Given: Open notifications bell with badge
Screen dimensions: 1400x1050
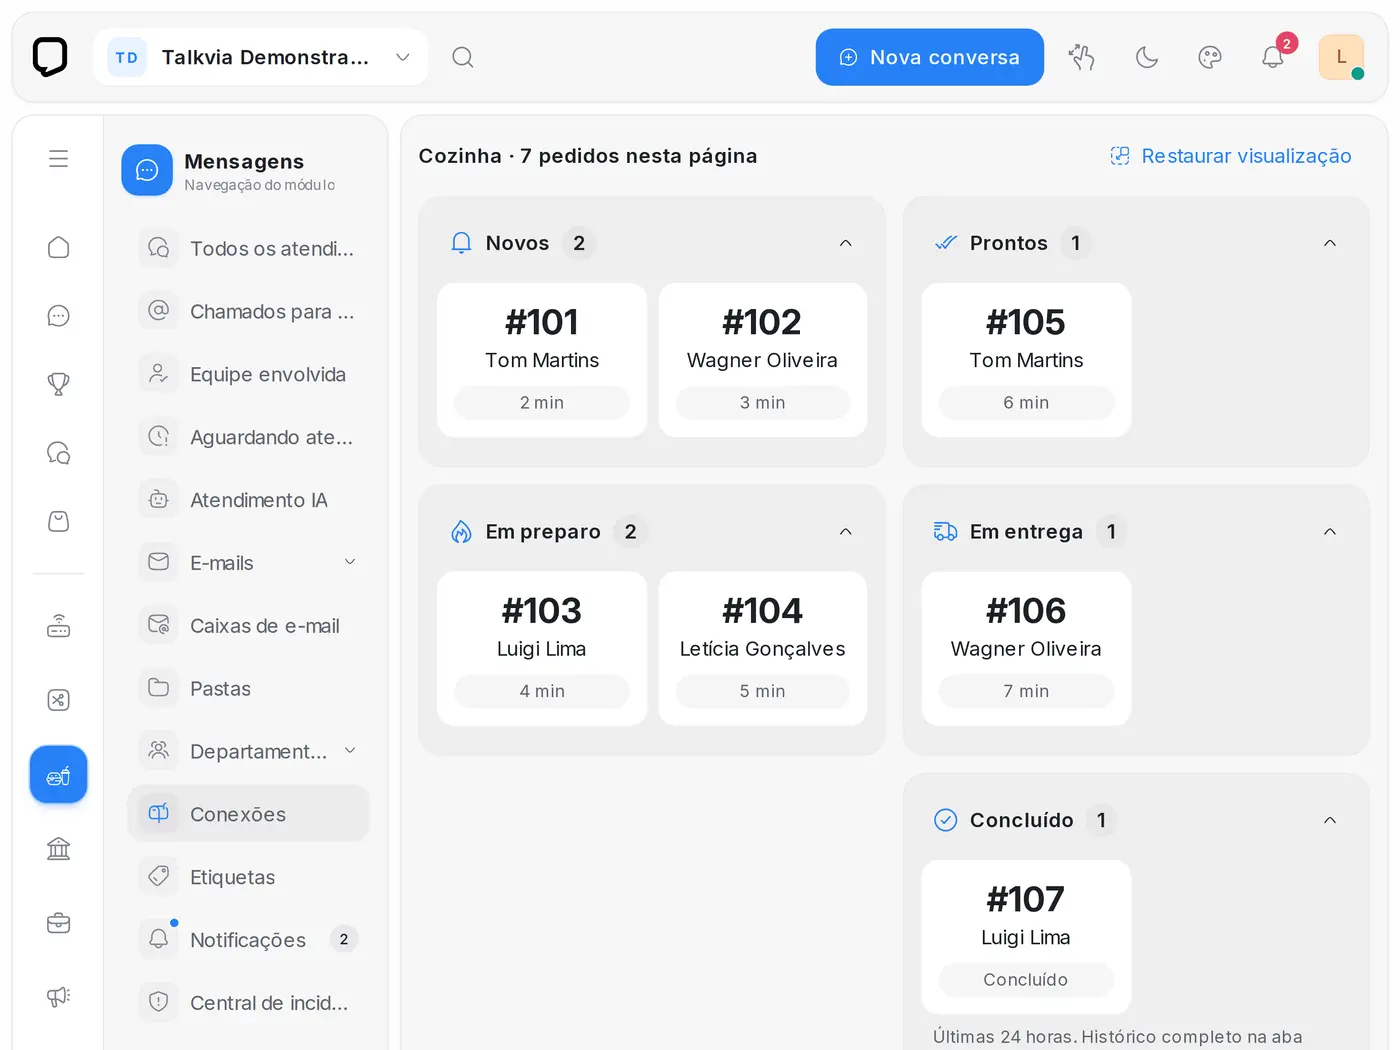Looking at the screenshot, I should (x=1273, y=57).
